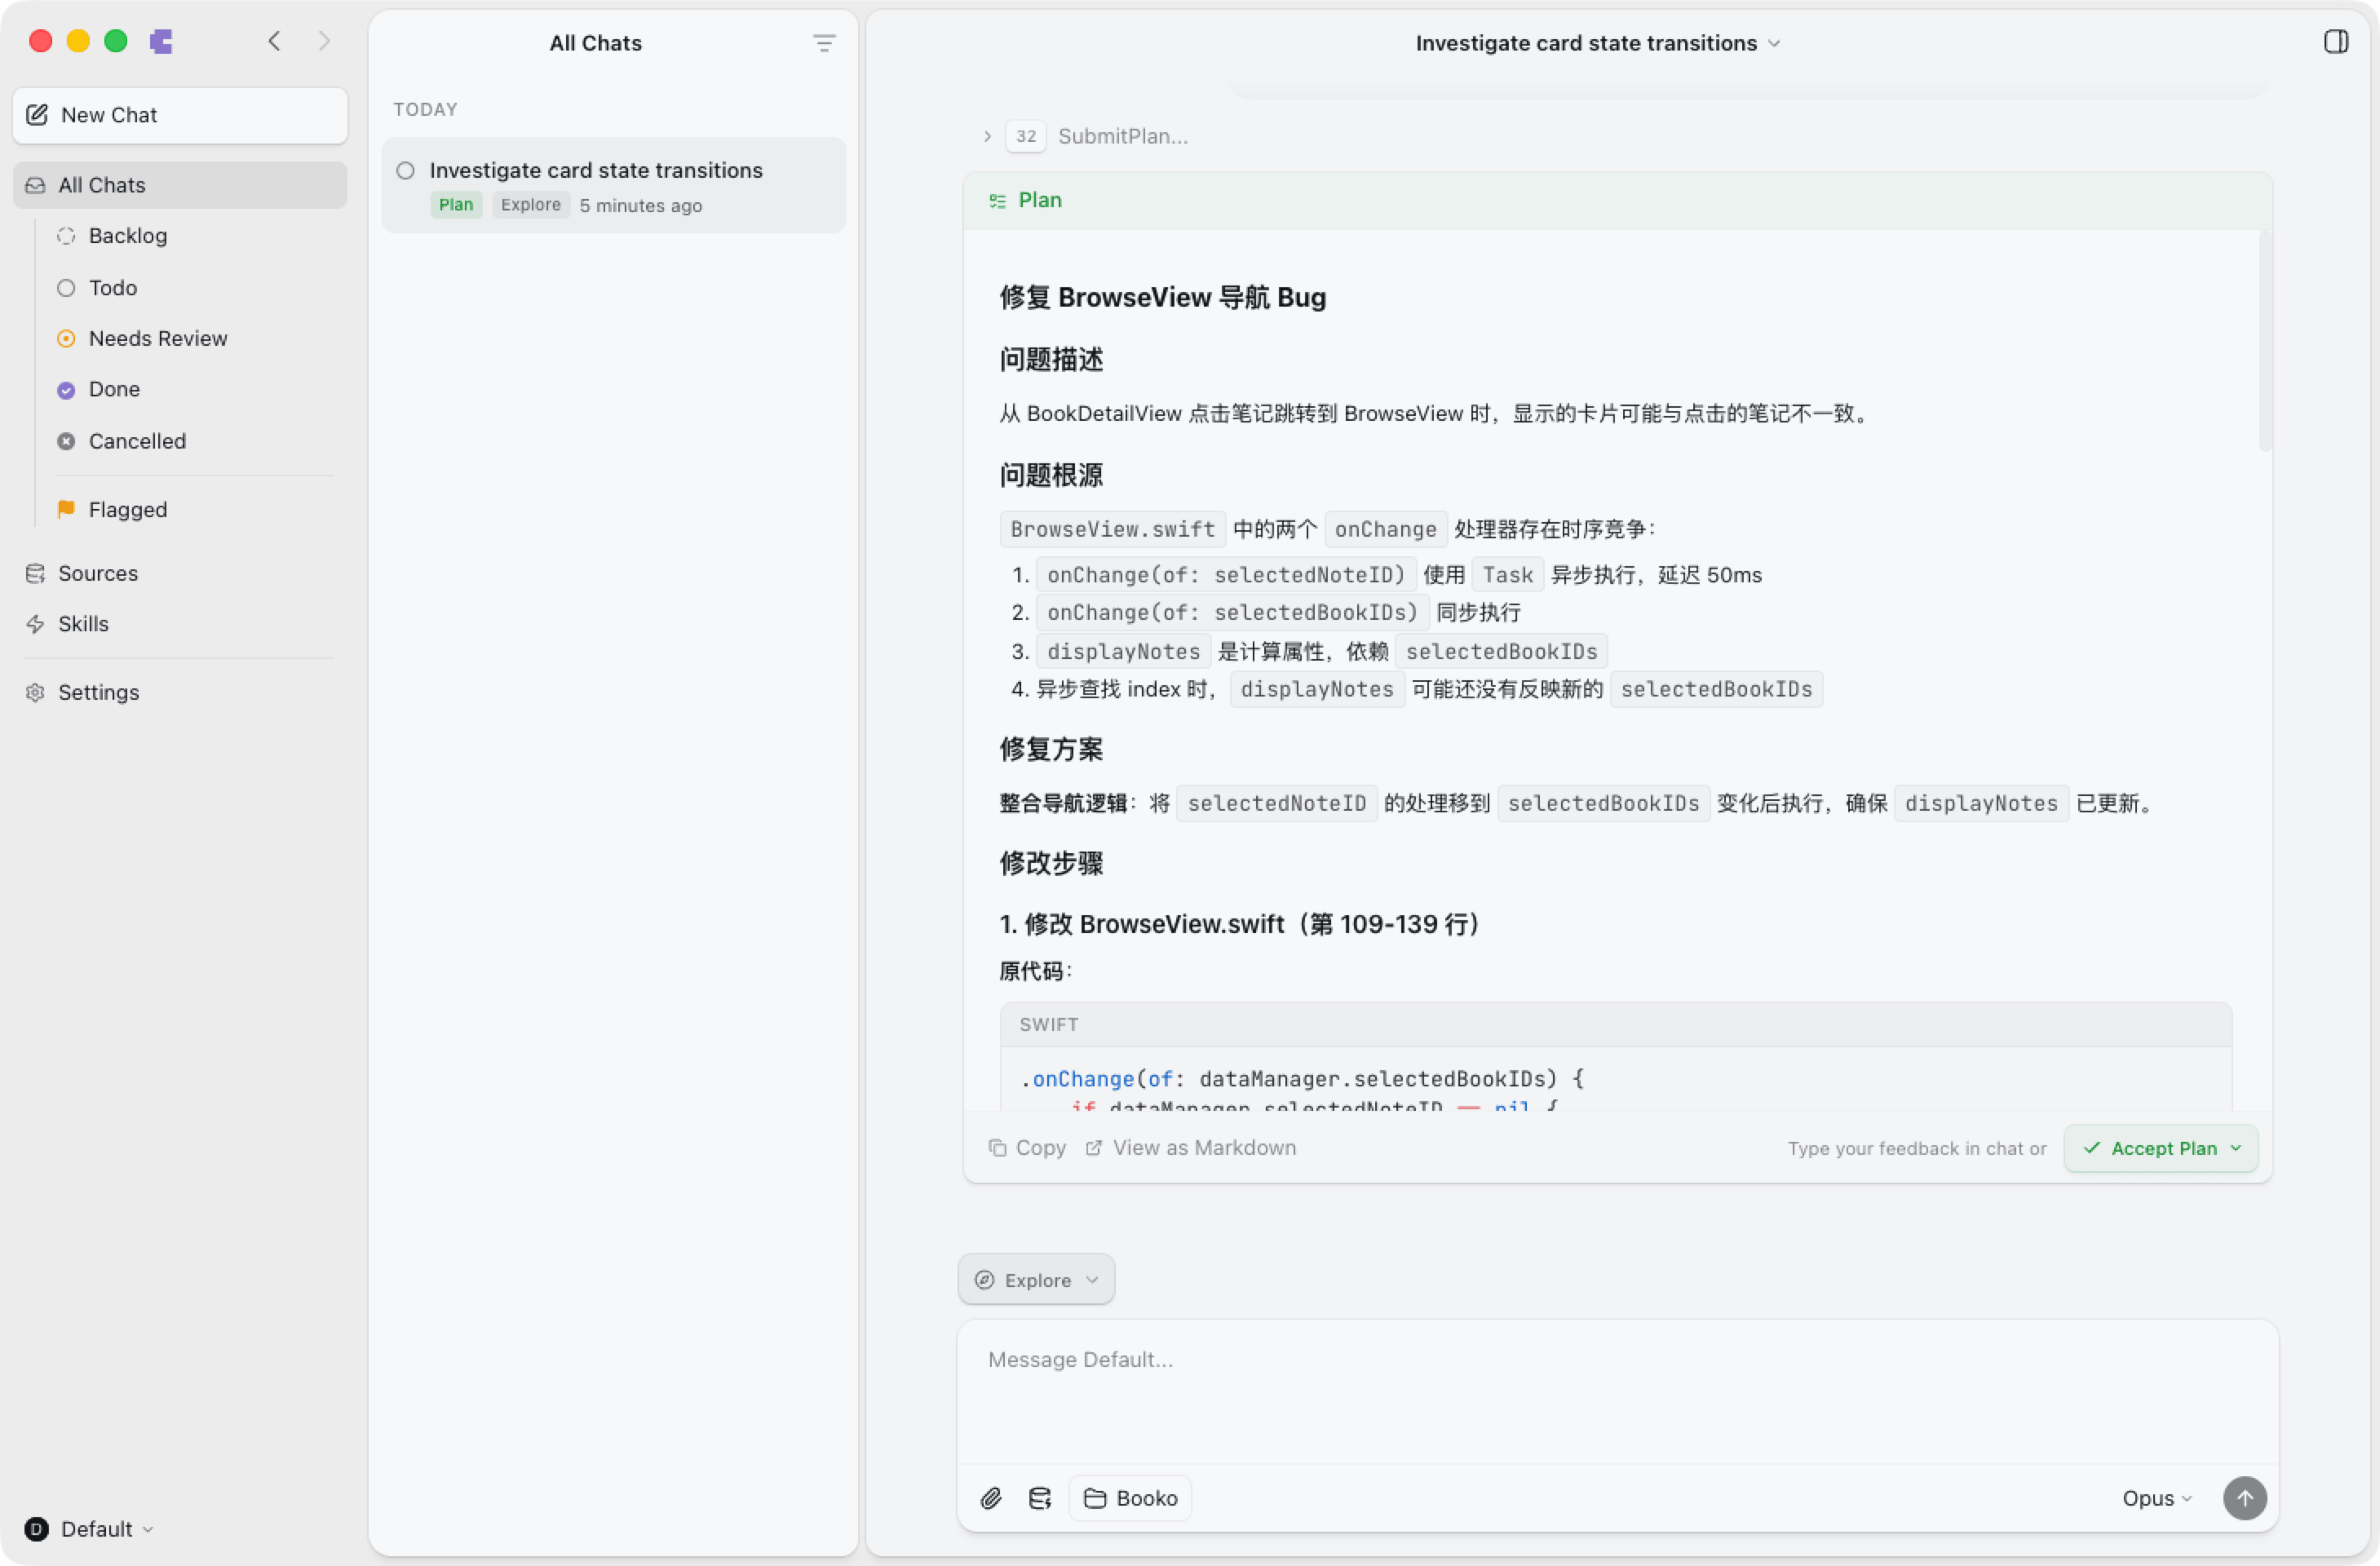
Task: Toggle status circle of Investigate card chat
Action: click(406, 171)
